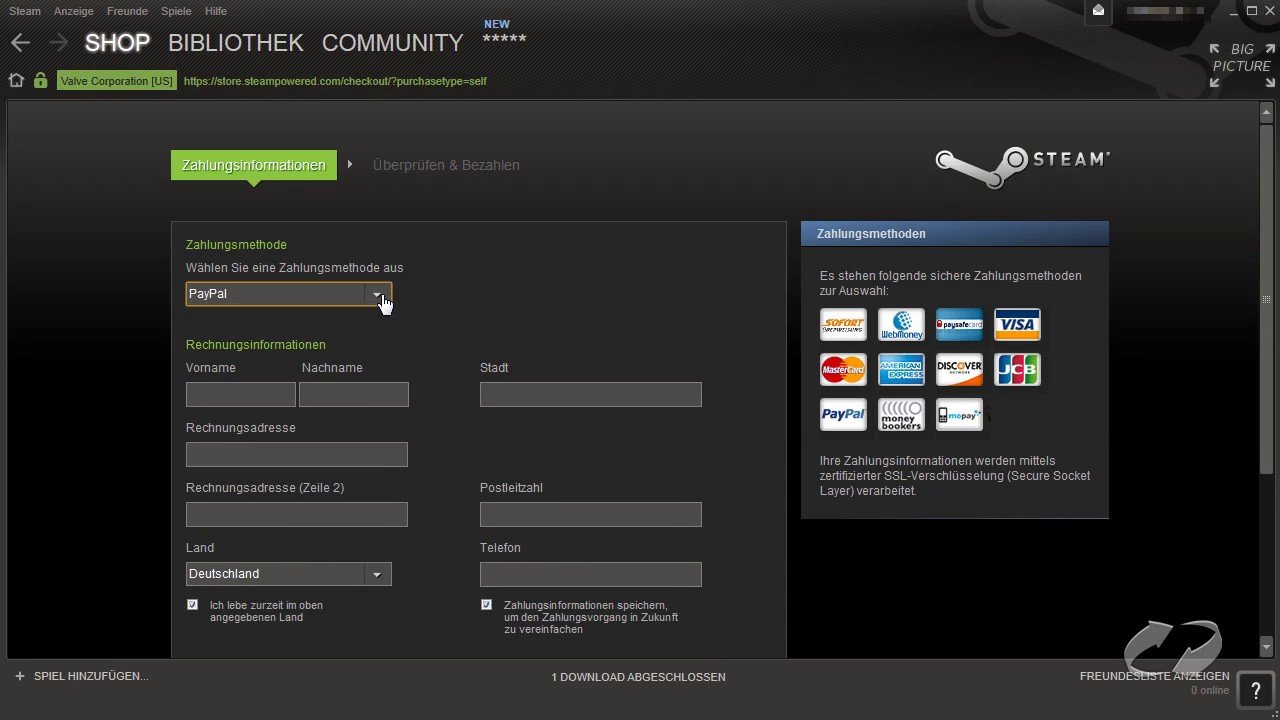Switch to the COMMUNITY tab
Image resolution: width=1280 pixels, height=720 pixels.
coord(393,43)
